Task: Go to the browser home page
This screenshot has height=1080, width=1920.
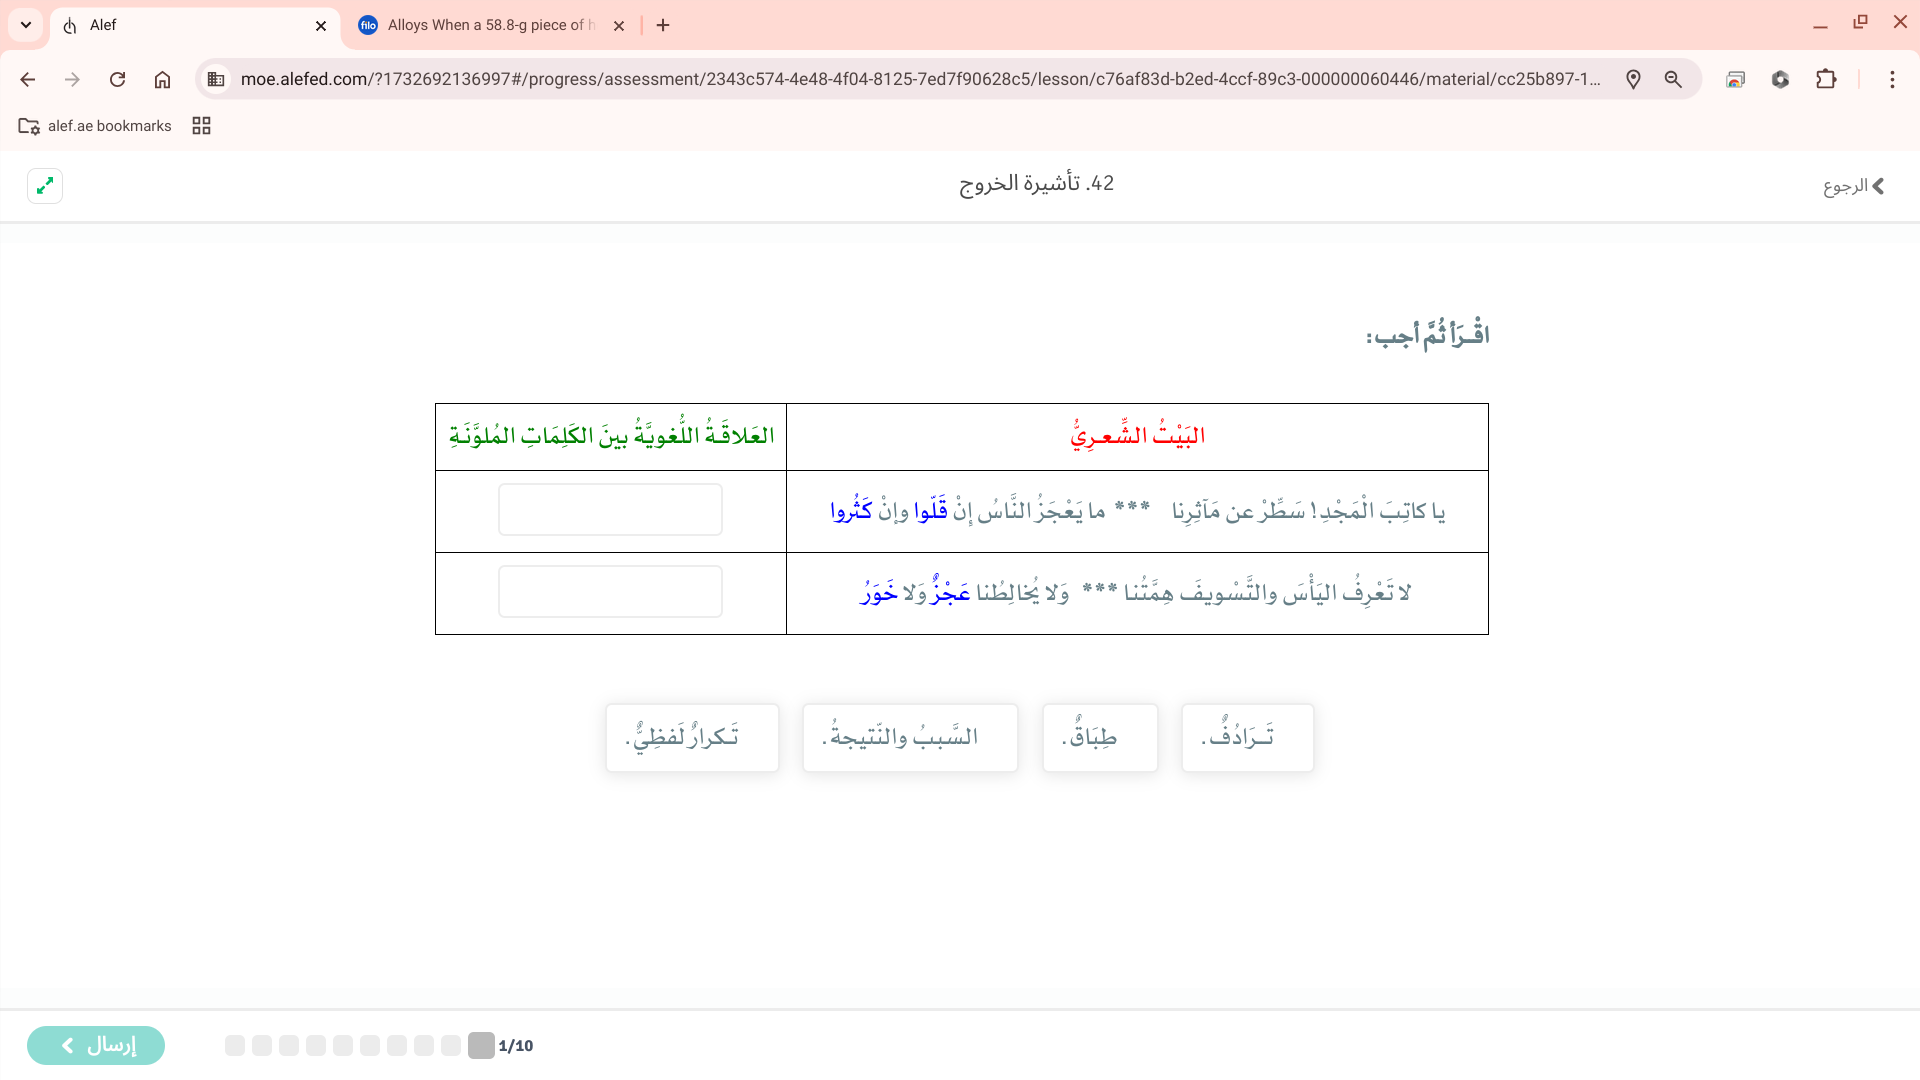Action: coord(162,79)
